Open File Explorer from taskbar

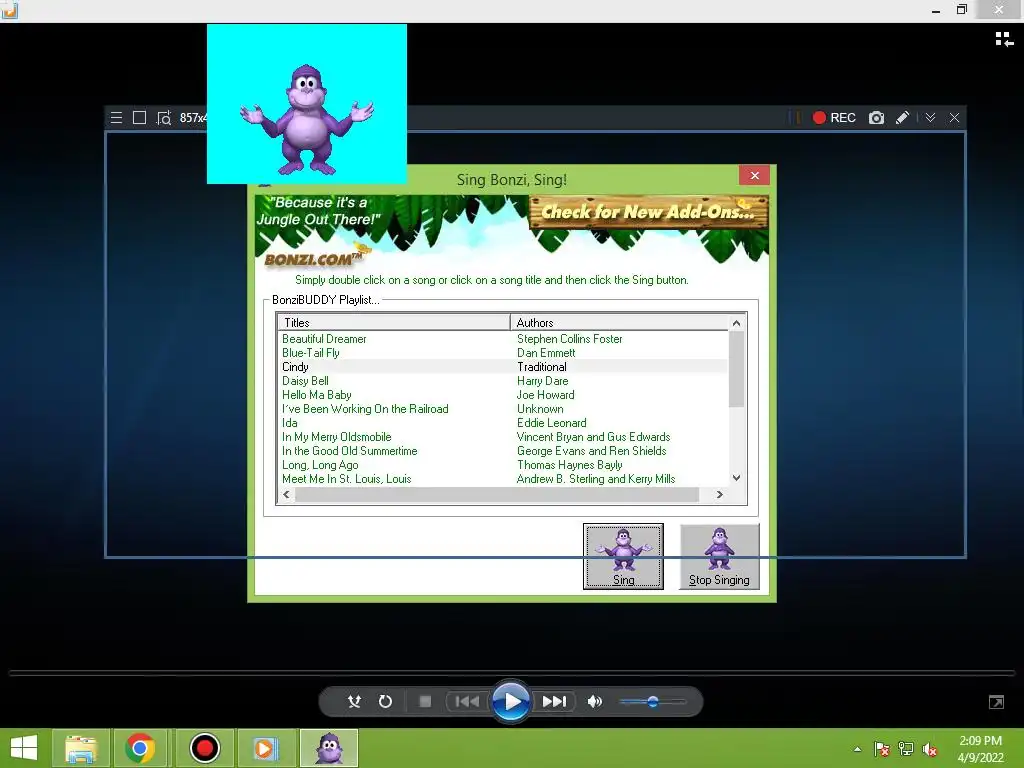coord(80,748)
